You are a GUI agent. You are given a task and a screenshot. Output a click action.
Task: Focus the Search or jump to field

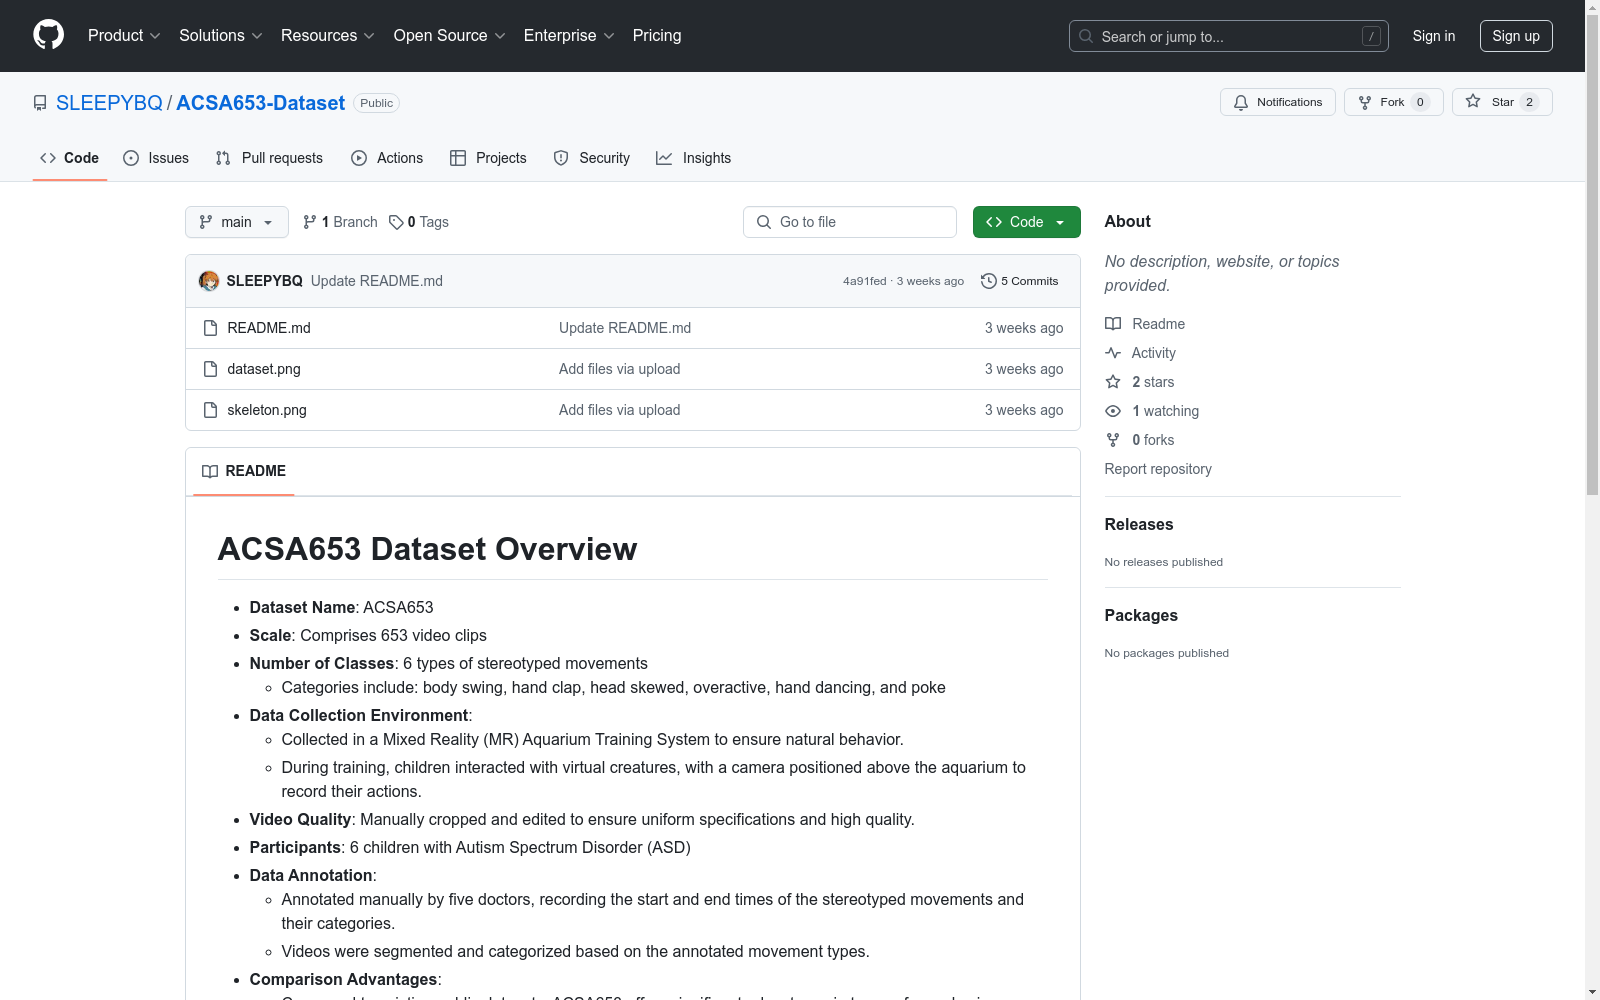coord(1228,36)
